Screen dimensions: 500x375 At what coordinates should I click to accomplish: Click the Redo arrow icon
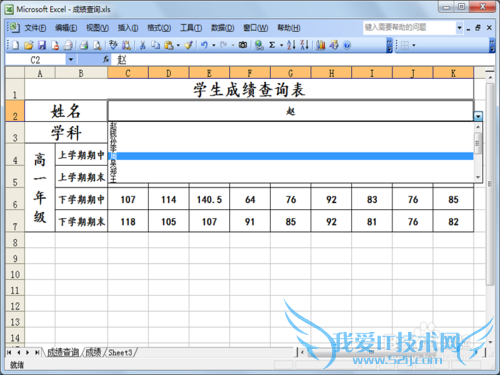[x=224, y=45]
